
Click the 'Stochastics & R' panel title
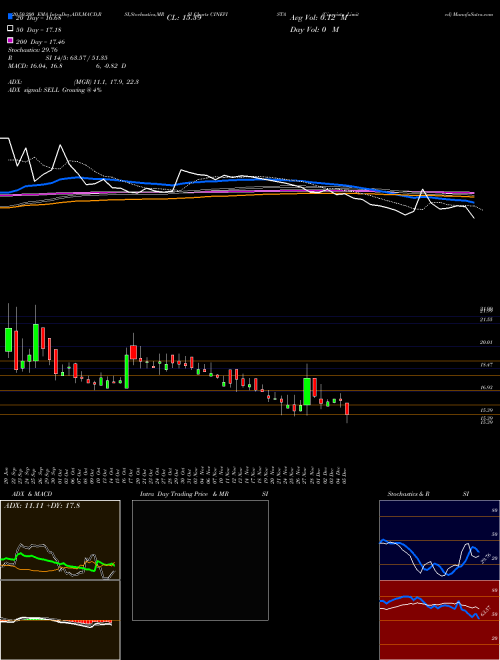(x=409, y=494)
